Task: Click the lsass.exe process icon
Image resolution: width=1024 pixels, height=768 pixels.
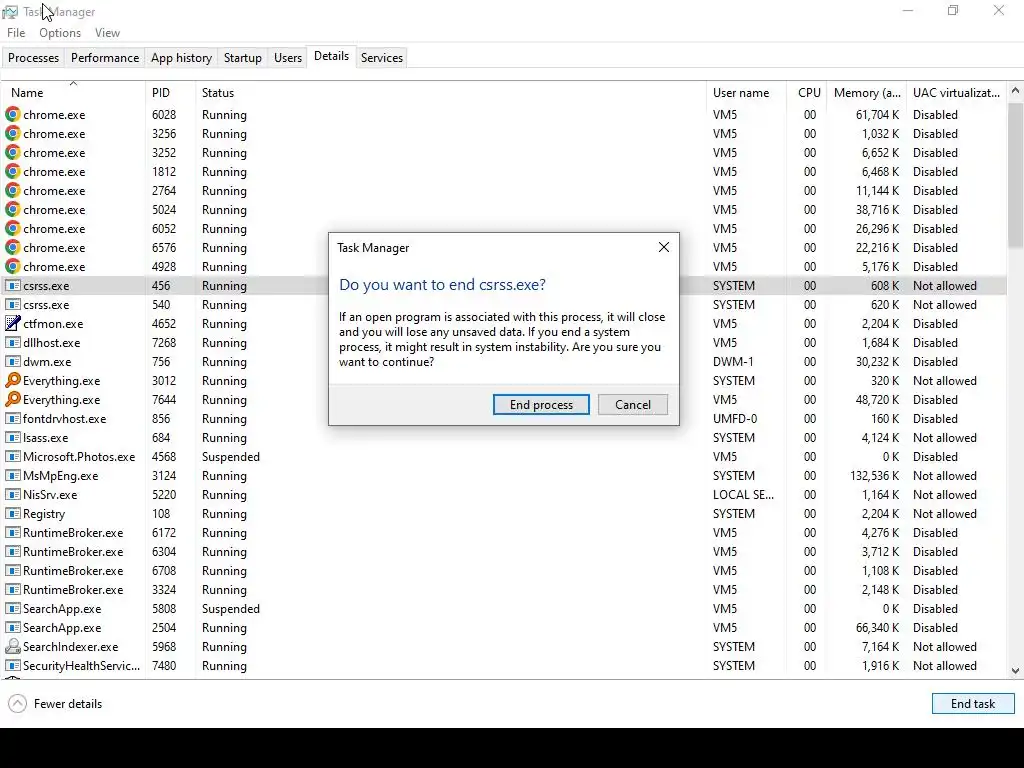Action: (x=12, y=438)
